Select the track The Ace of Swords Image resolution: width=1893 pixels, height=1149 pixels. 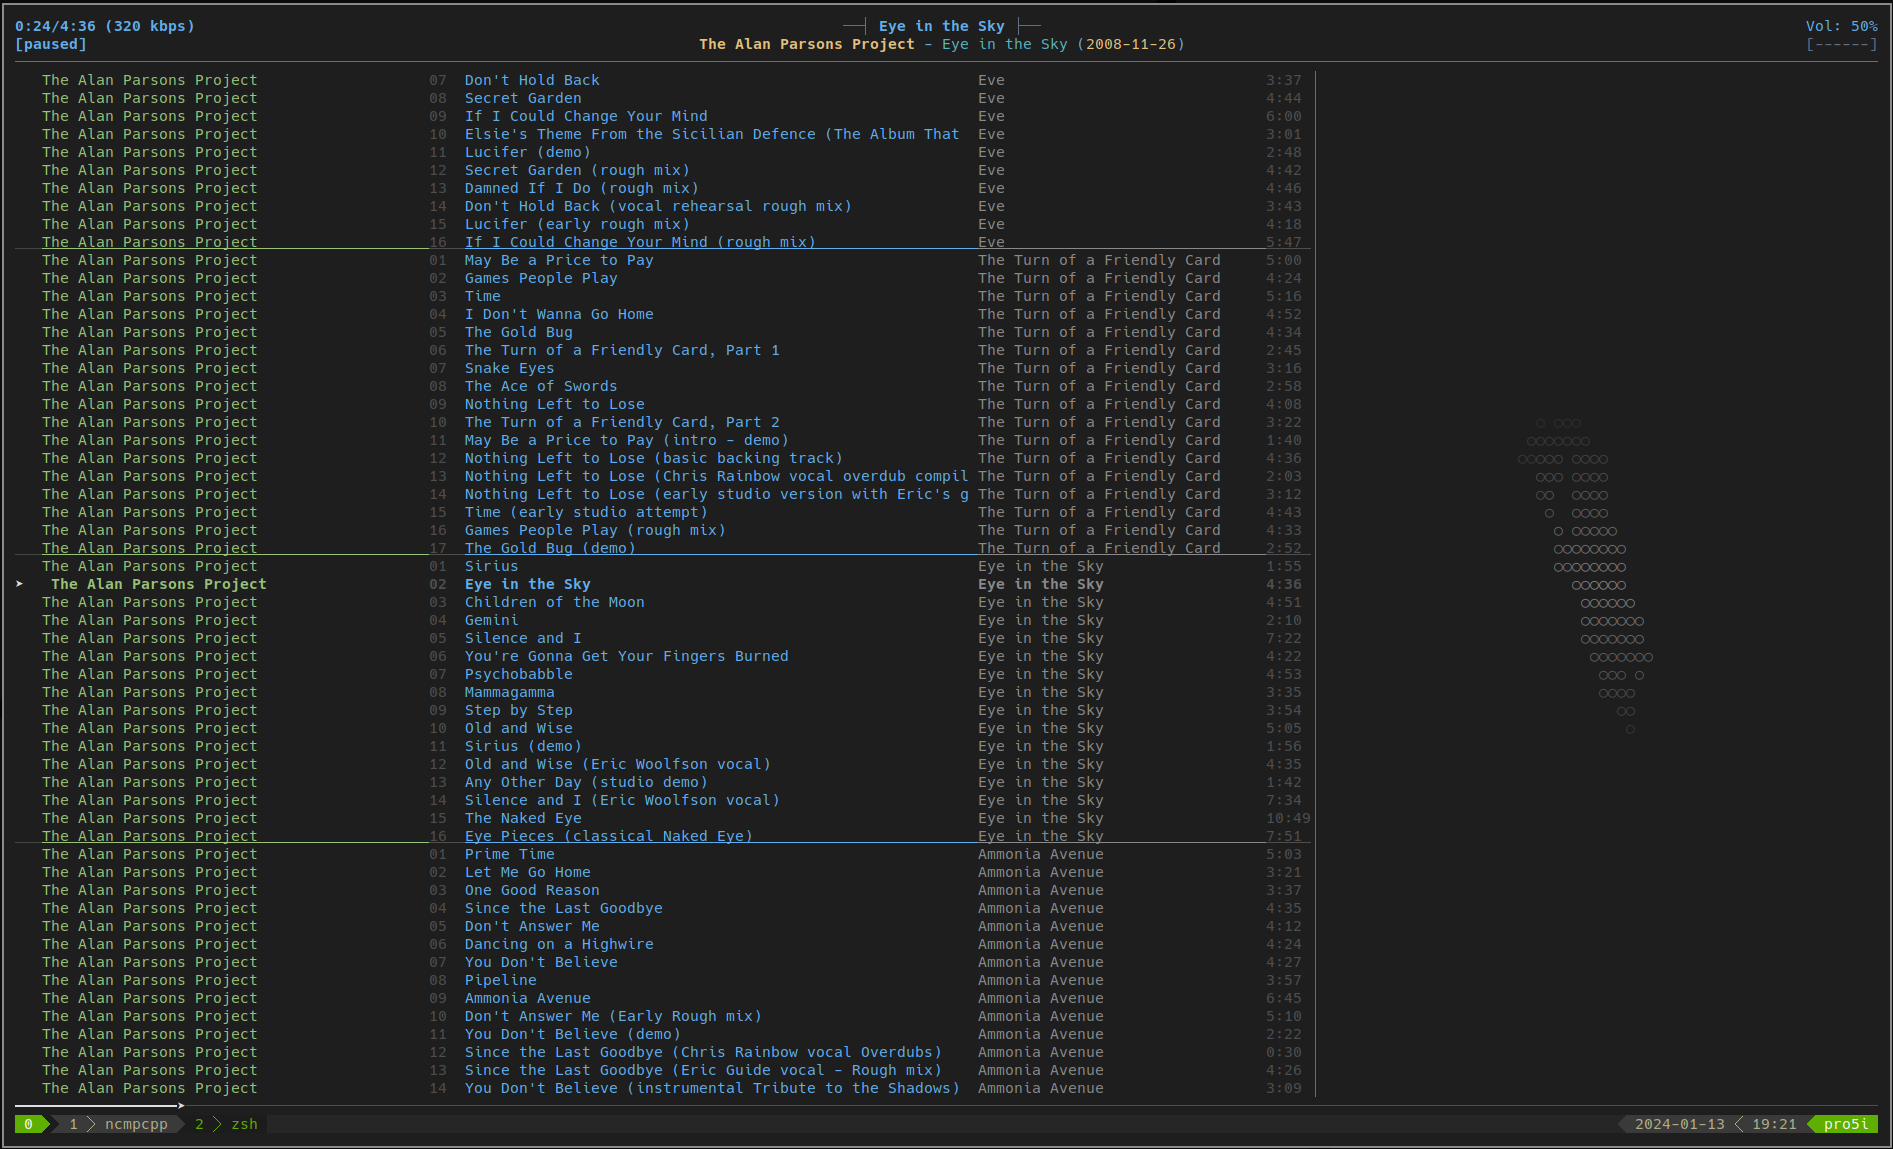[x=540, y=386]
